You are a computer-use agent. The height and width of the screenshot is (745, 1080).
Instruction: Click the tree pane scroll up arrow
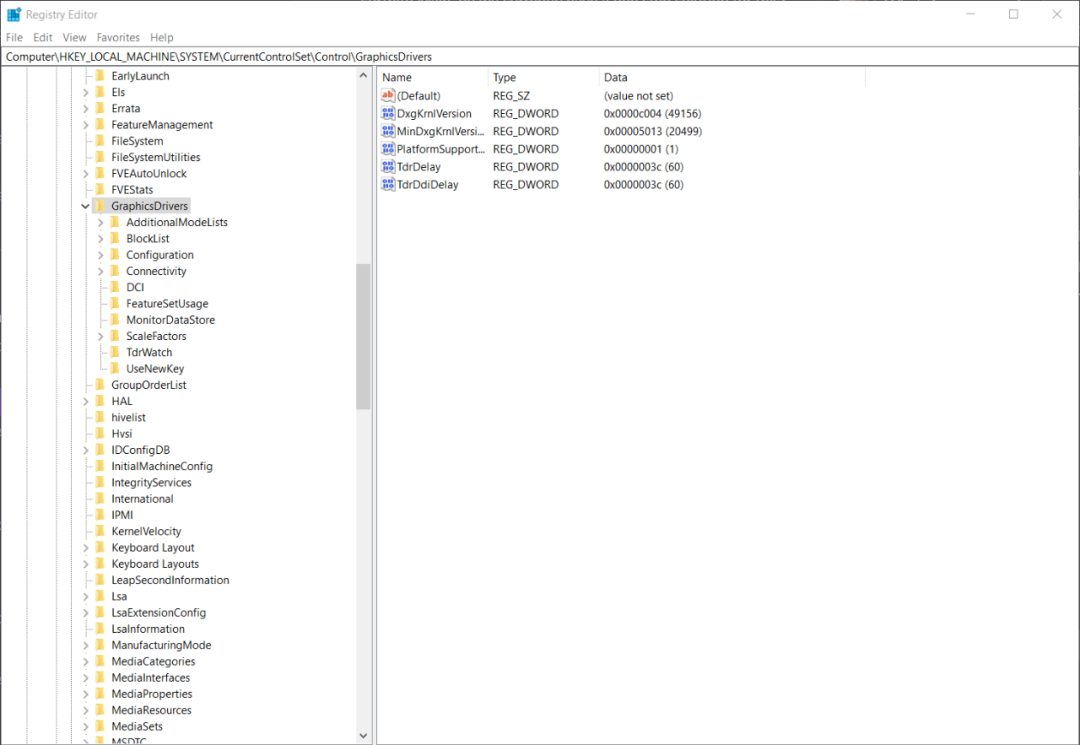pos(363,75)
